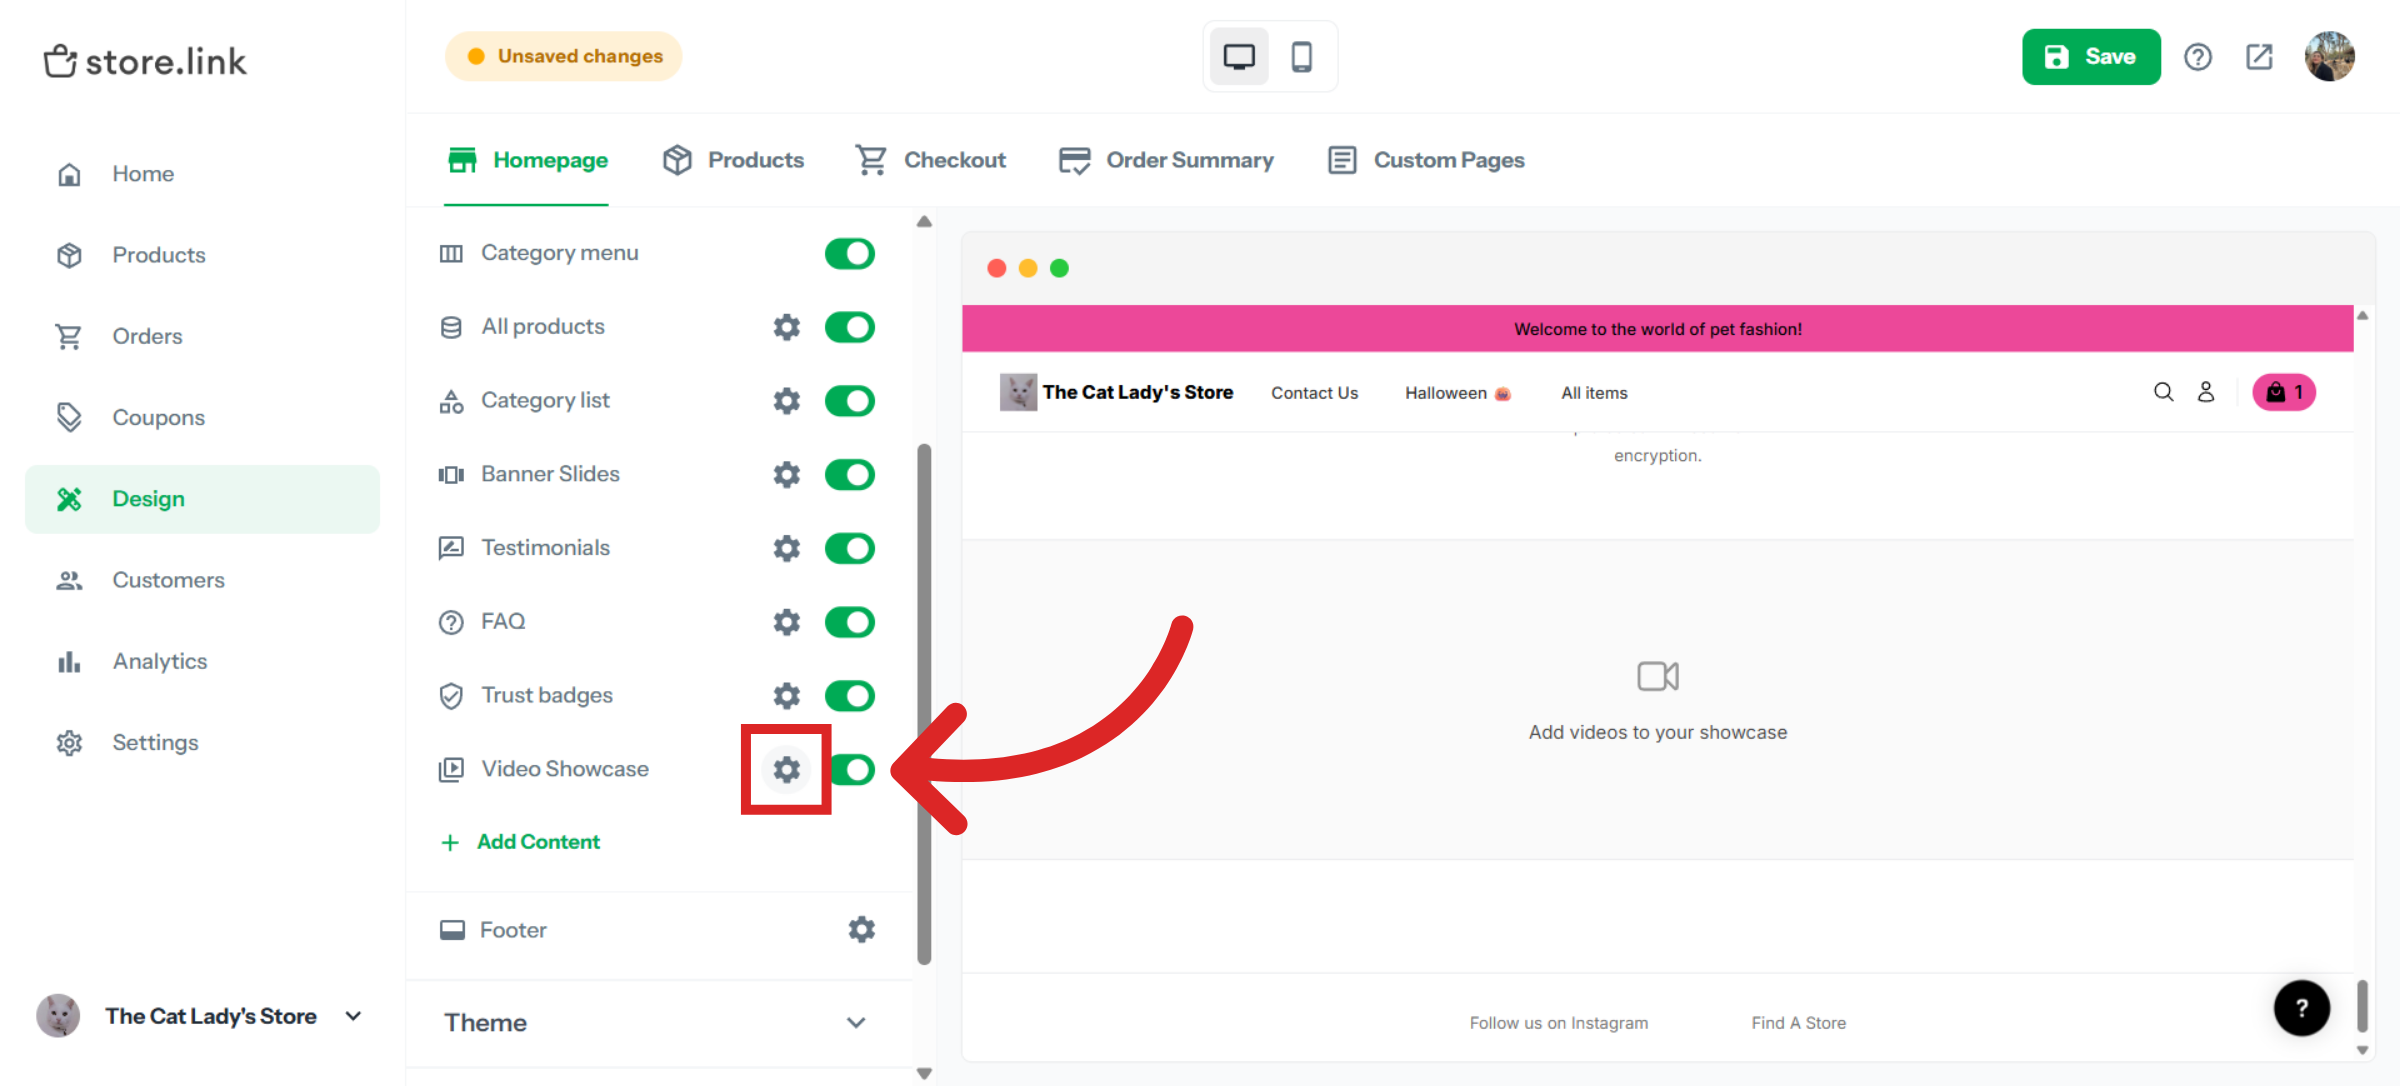The width and height of the screenshot is (2400, 1086).
Task: Open settings gear for Banner Slides
Action: click(787, 474)
